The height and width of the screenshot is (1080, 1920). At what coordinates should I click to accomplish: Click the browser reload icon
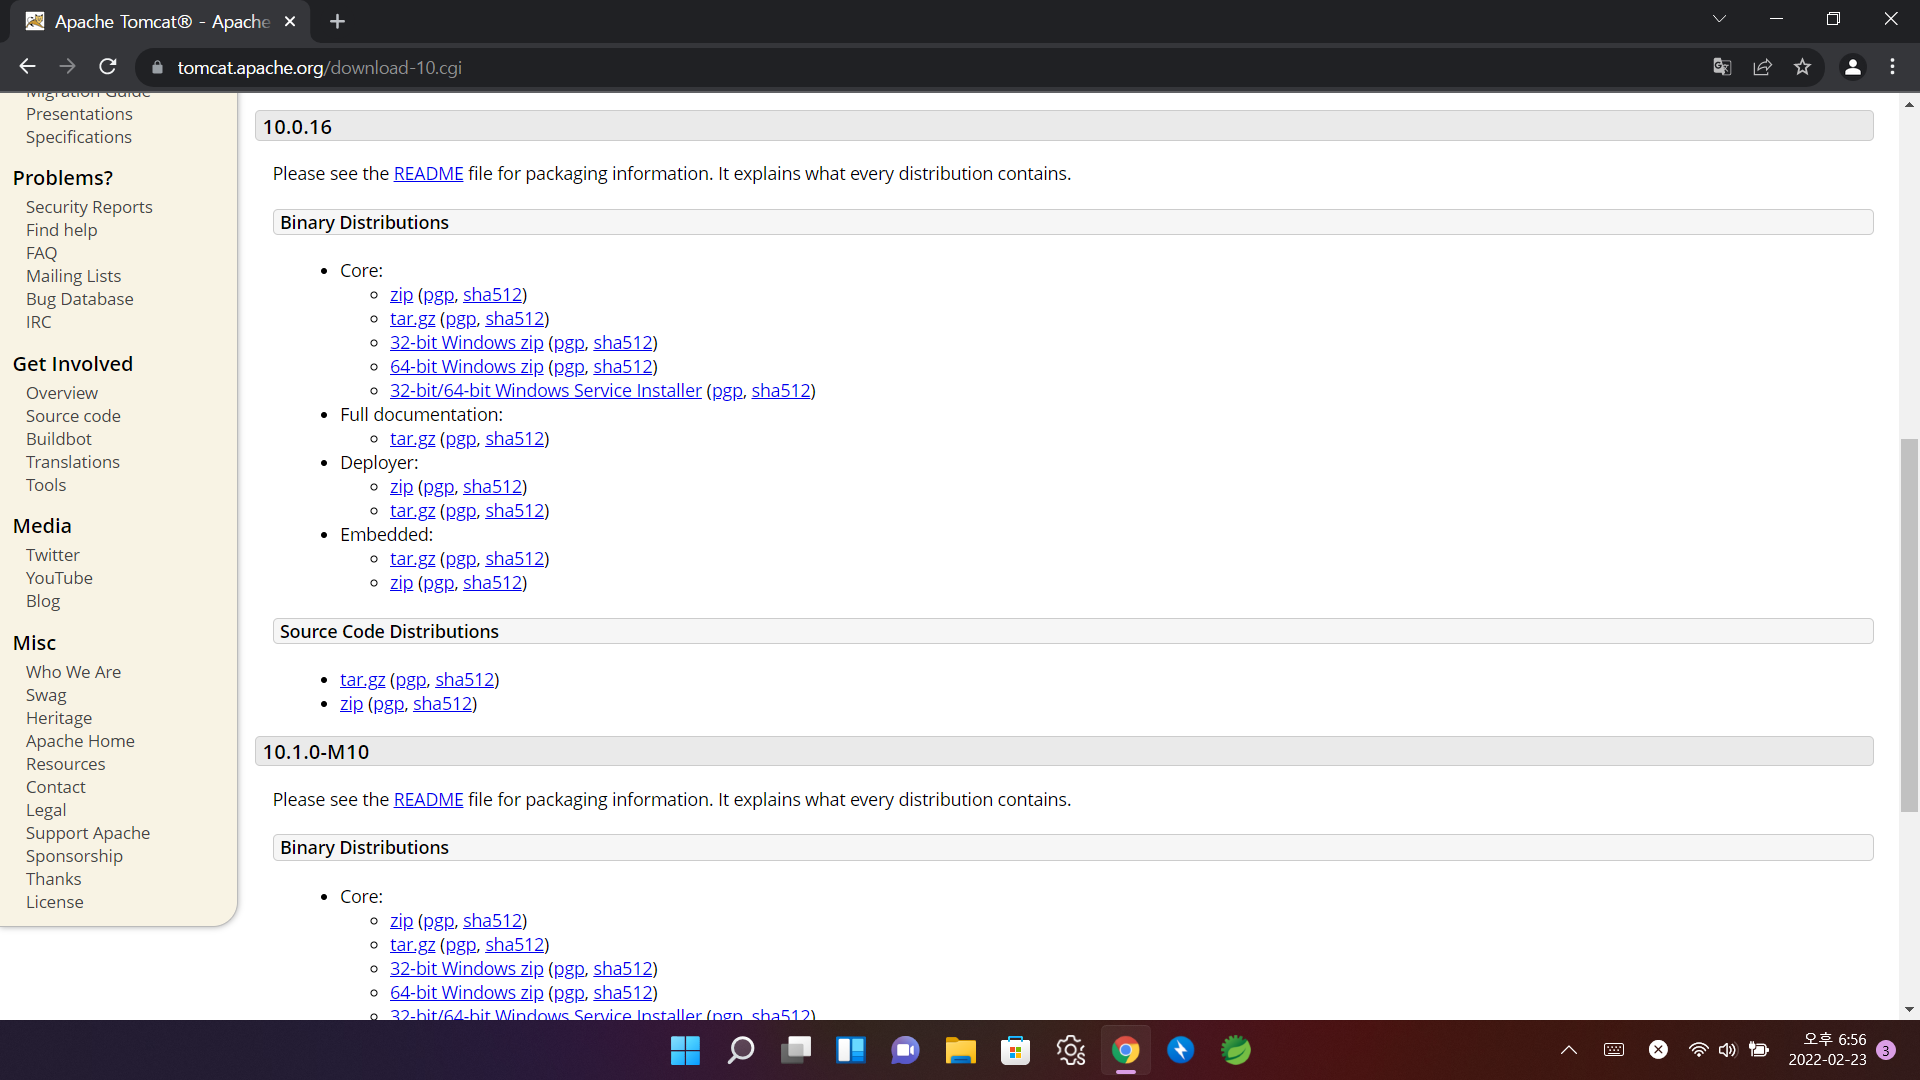coord(108,67)
